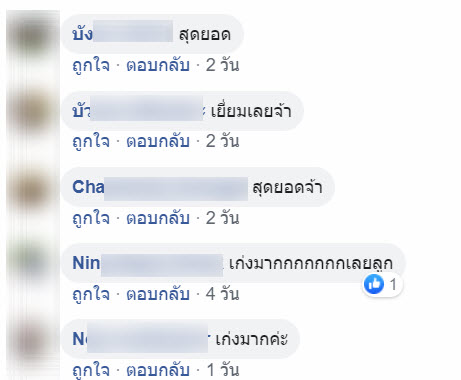View reaction count on เก่งมากกกกกกกเลยลูก comment
Image resolution: width=461 pixels, height=380 pixels.
click(x=393, y=285)
